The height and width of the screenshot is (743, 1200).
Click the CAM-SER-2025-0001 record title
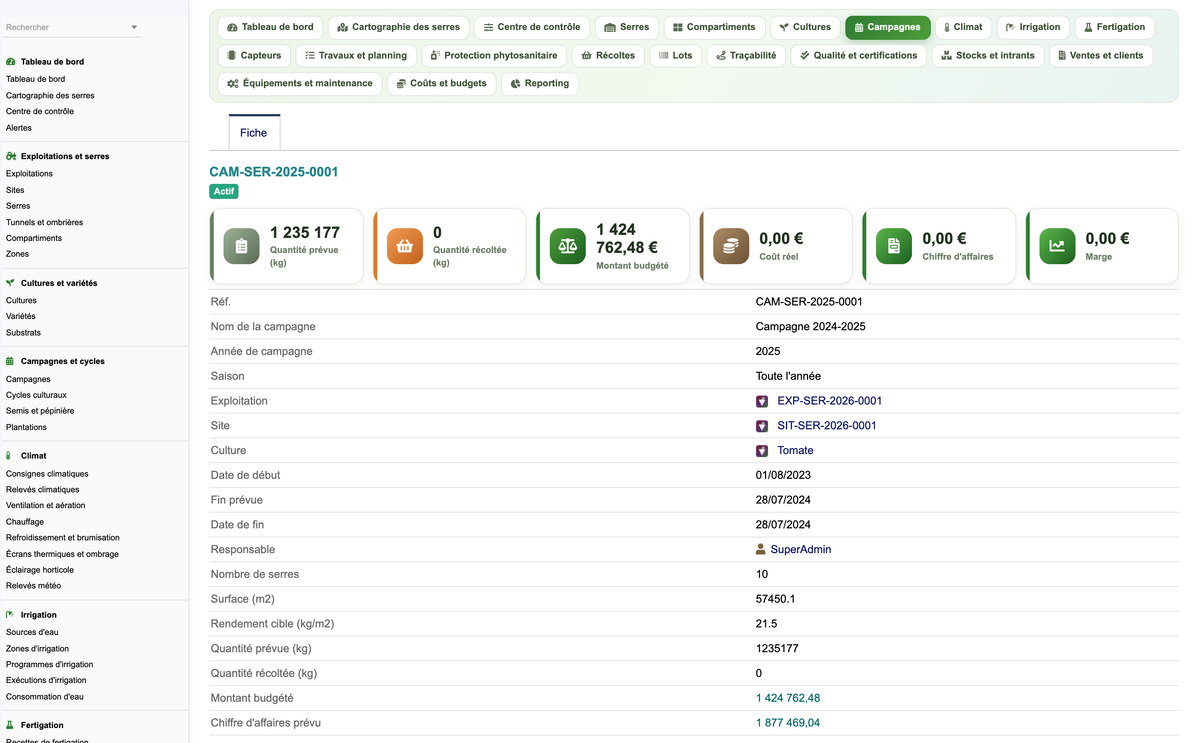click(x=274, y=172)
